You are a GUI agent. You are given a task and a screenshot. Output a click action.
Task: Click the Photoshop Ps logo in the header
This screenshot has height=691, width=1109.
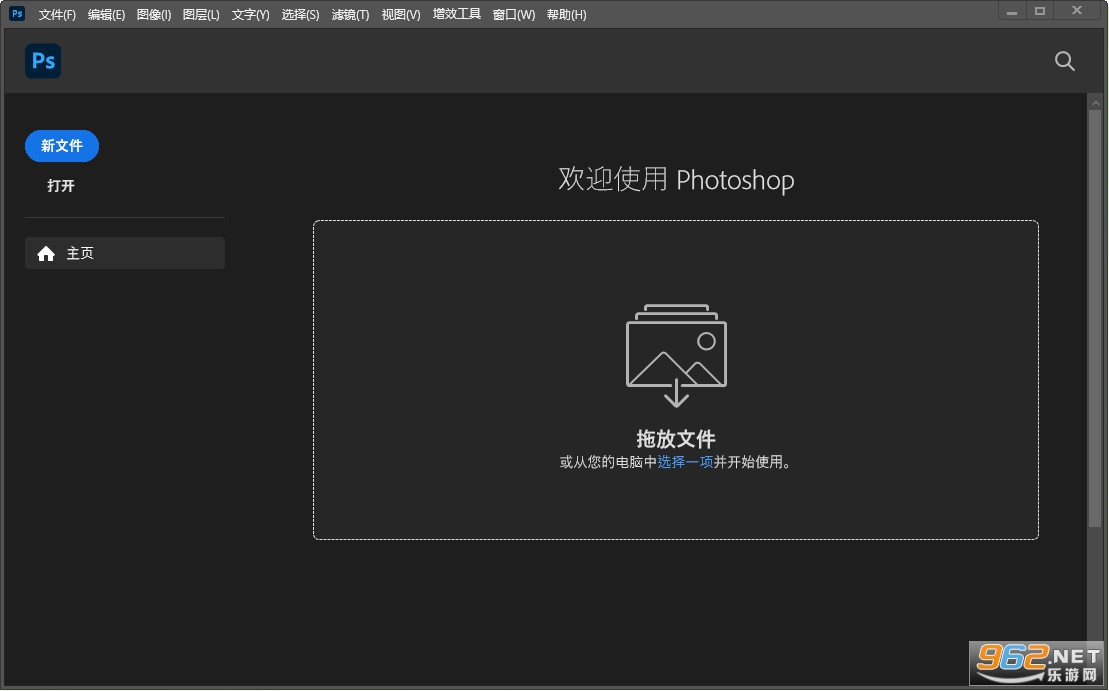pyautogui.click(x=43, y=61)
